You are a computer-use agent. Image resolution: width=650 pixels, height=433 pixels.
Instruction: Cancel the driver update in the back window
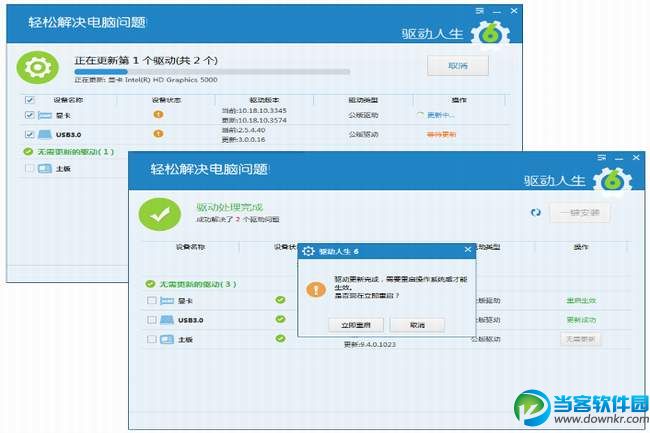[x=458, y=66]
